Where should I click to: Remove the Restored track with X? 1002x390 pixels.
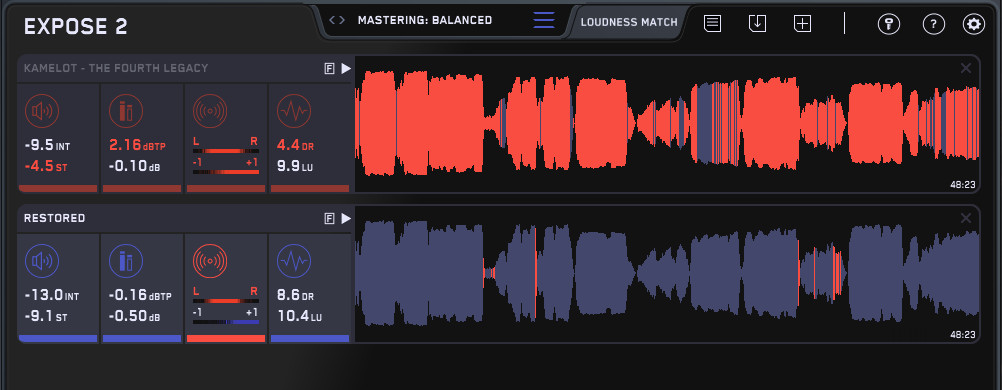966,219
